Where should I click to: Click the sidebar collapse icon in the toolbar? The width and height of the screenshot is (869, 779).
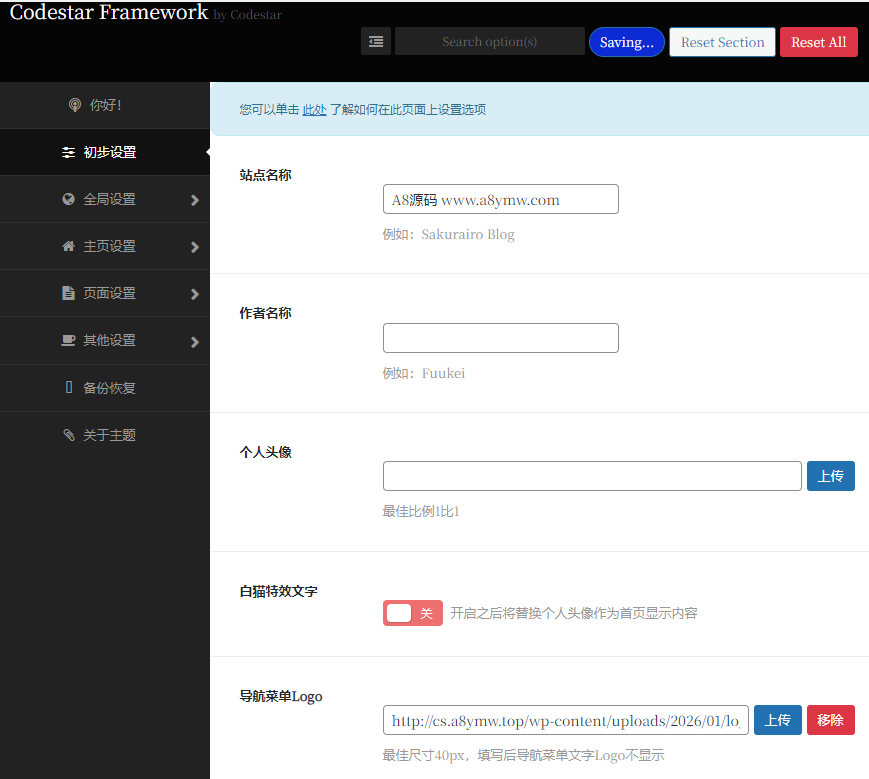375,41
